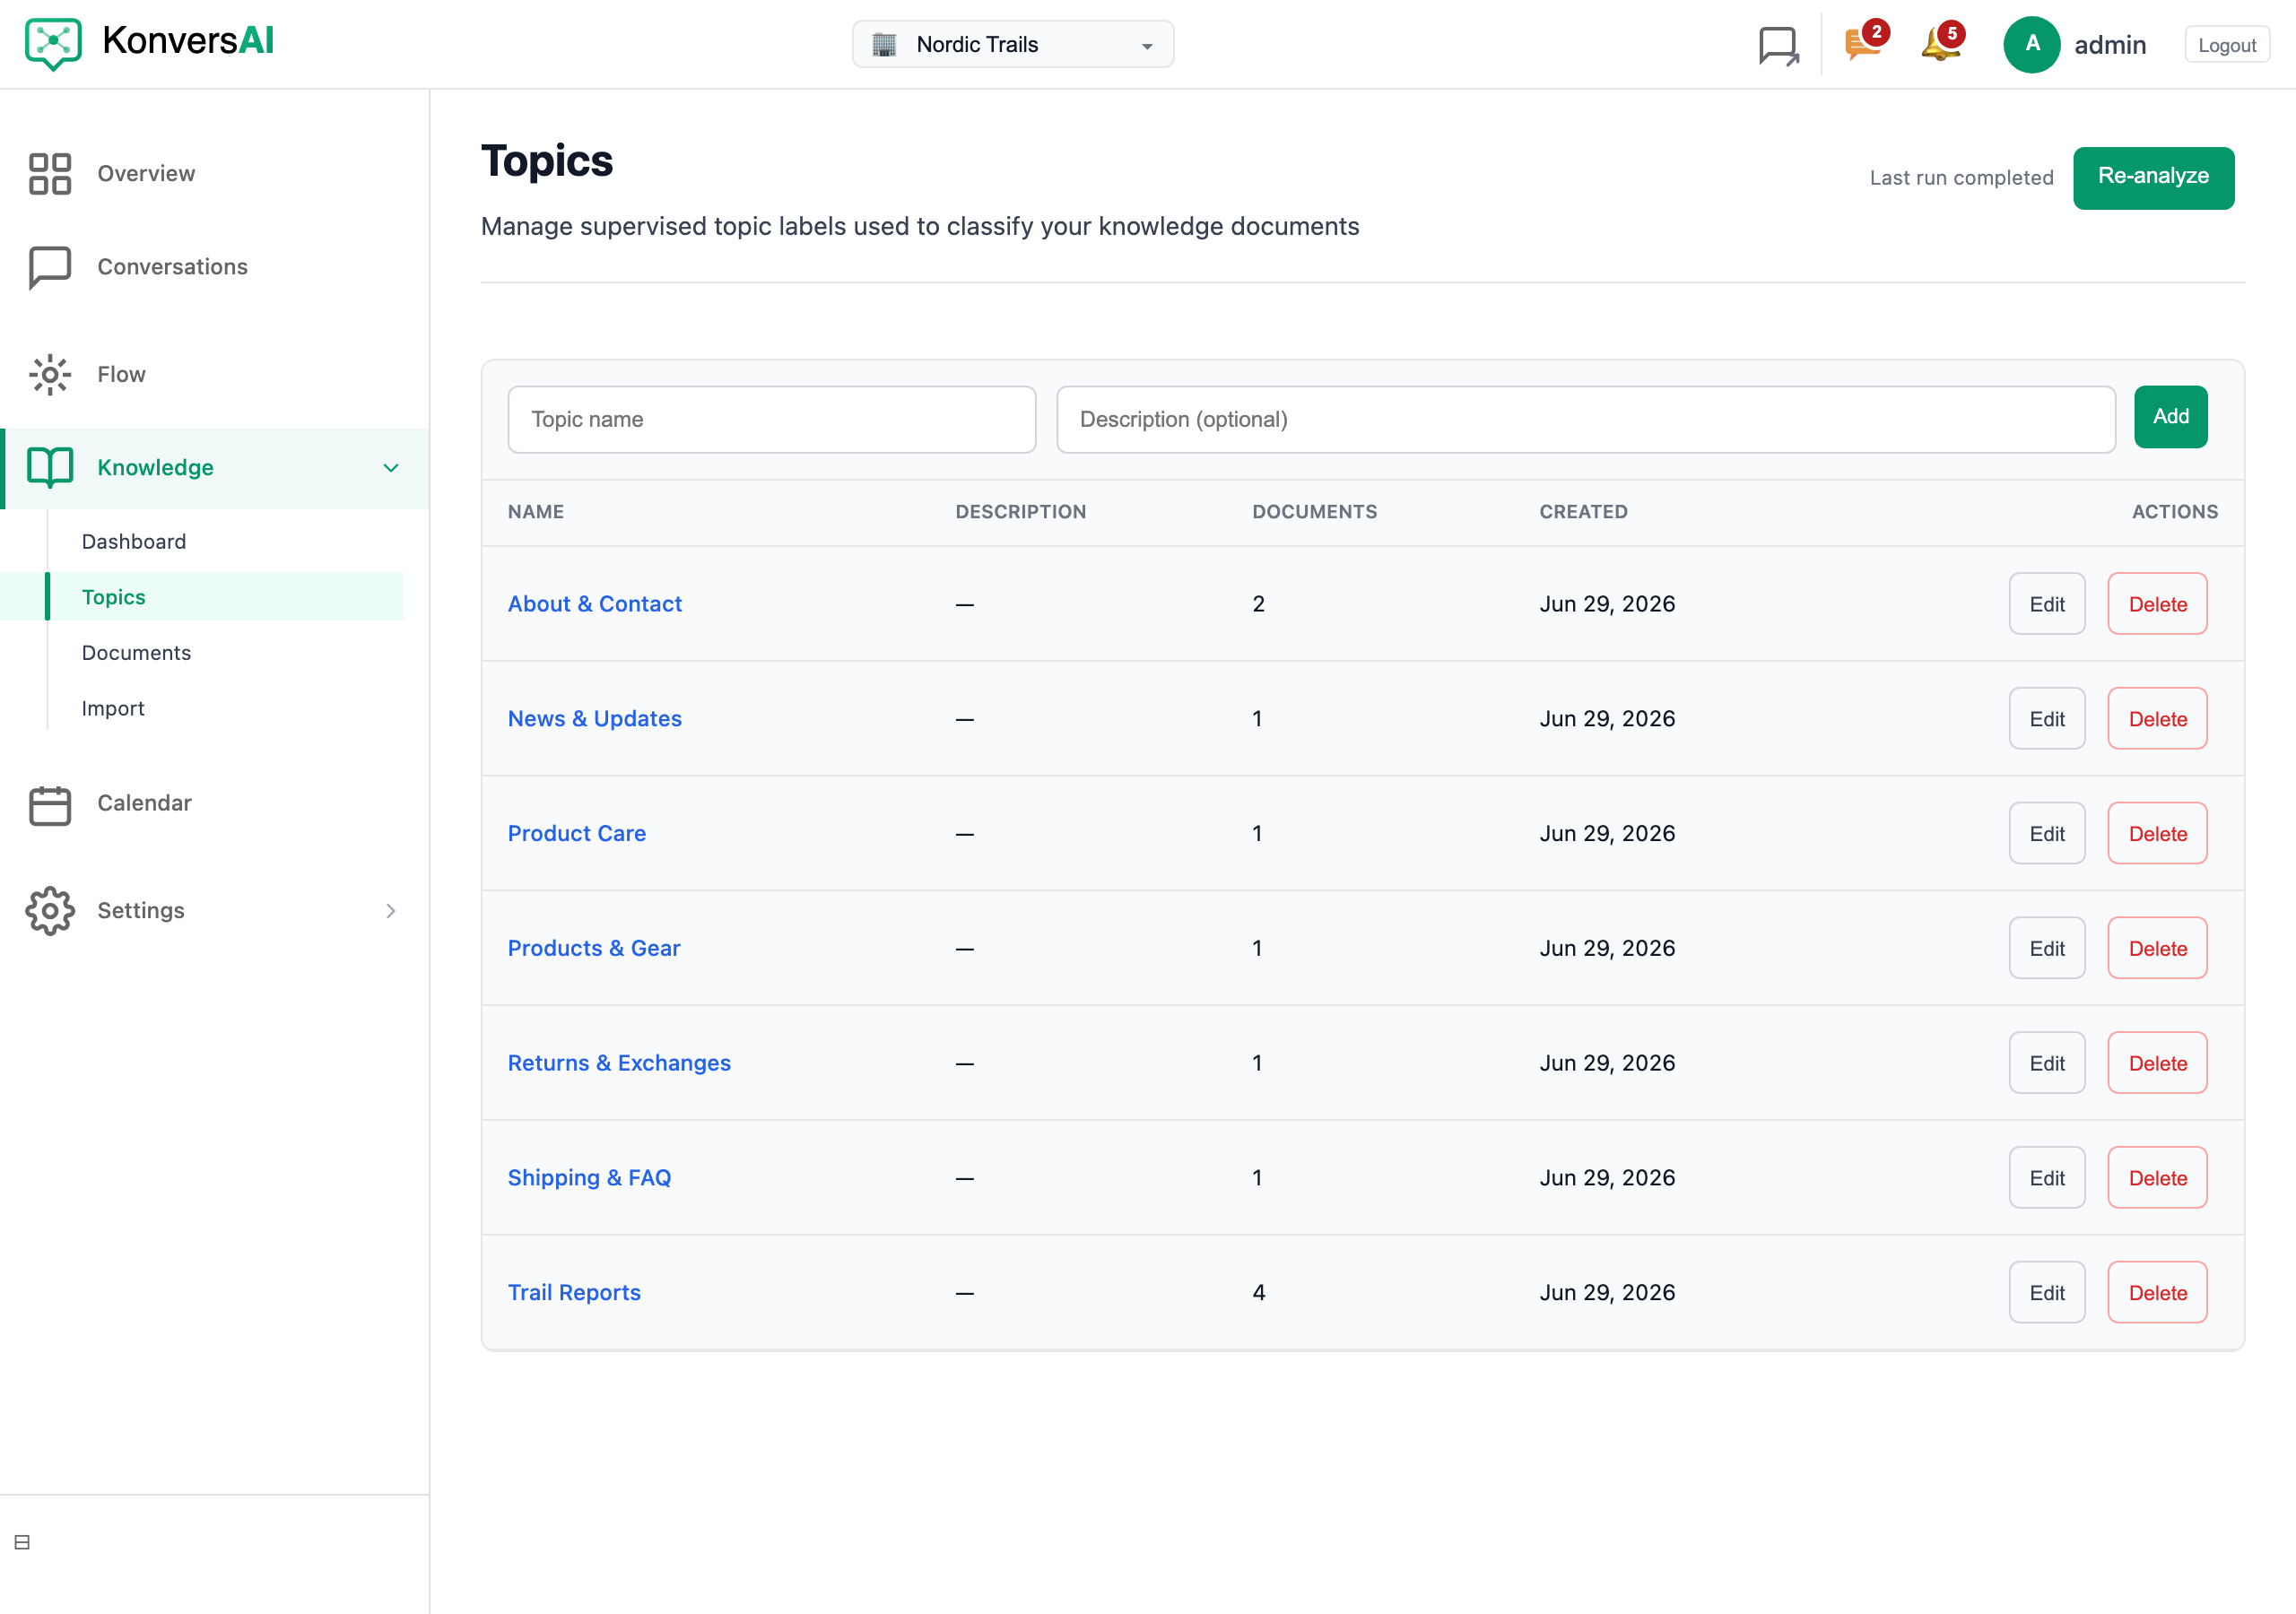Edit the News & Updates topic
The width and height of the screenshot is (2296, 1614).
coord(2046,719)
